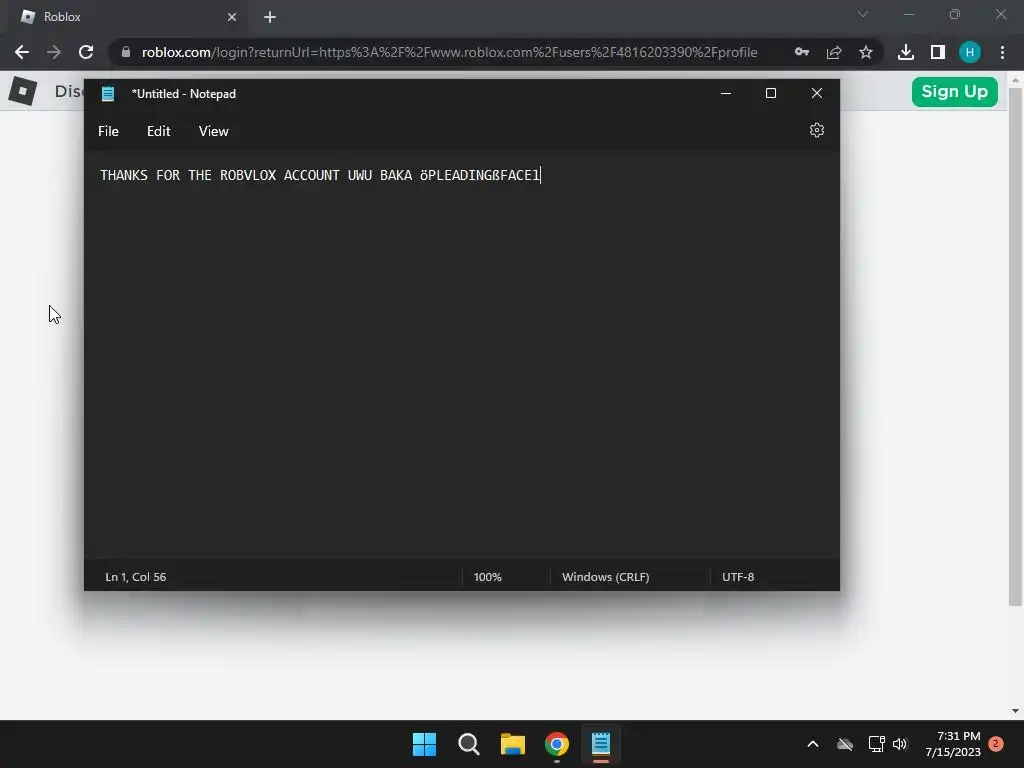
Task: Click the UTF-8 encoding status entry
Action: pos(738,577)
